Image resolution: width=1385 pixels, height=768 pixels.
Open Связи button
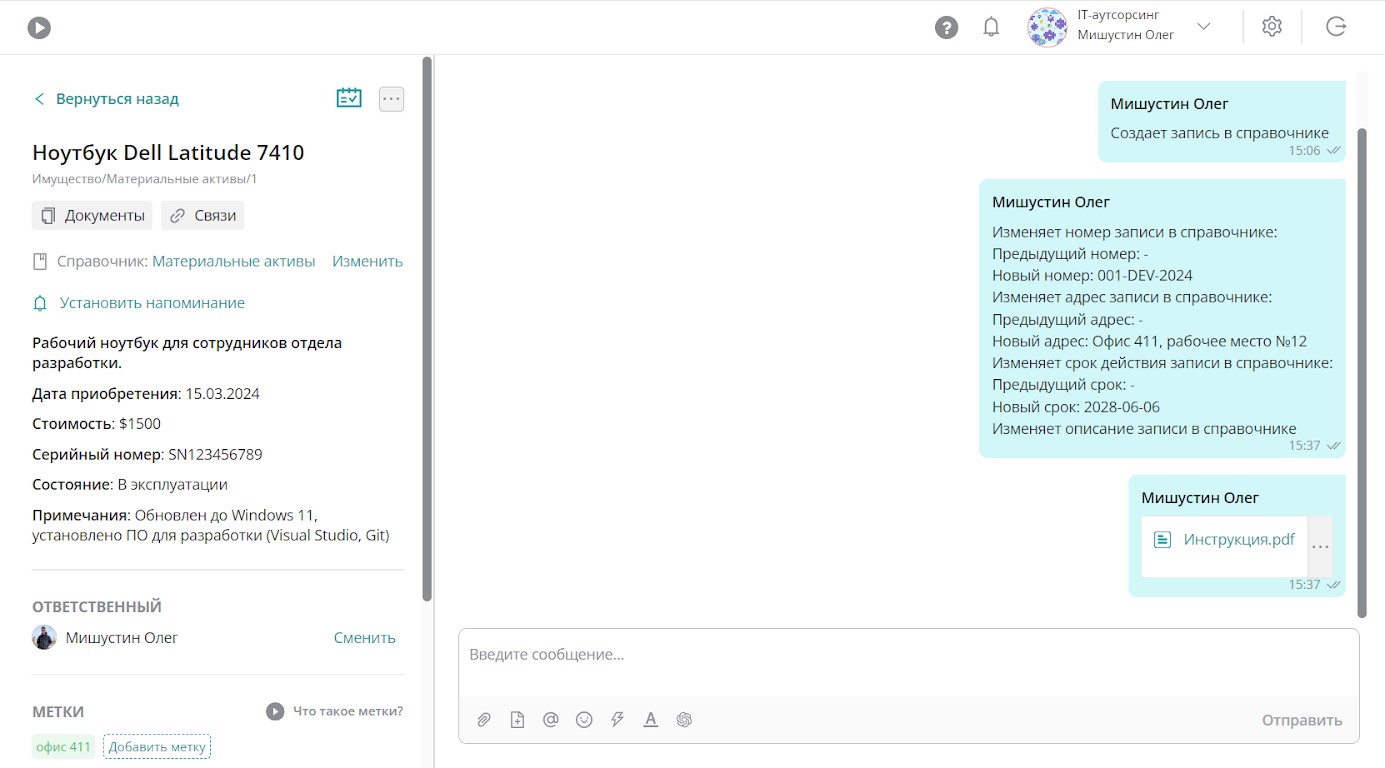[202, 215]
